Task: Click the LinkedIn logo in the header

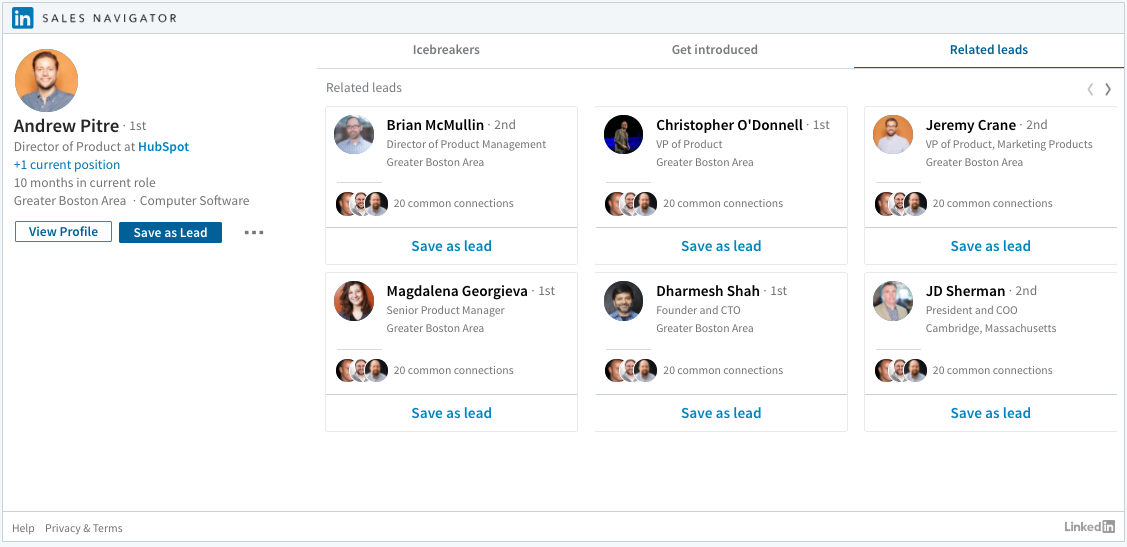Action: pos(23,18)
